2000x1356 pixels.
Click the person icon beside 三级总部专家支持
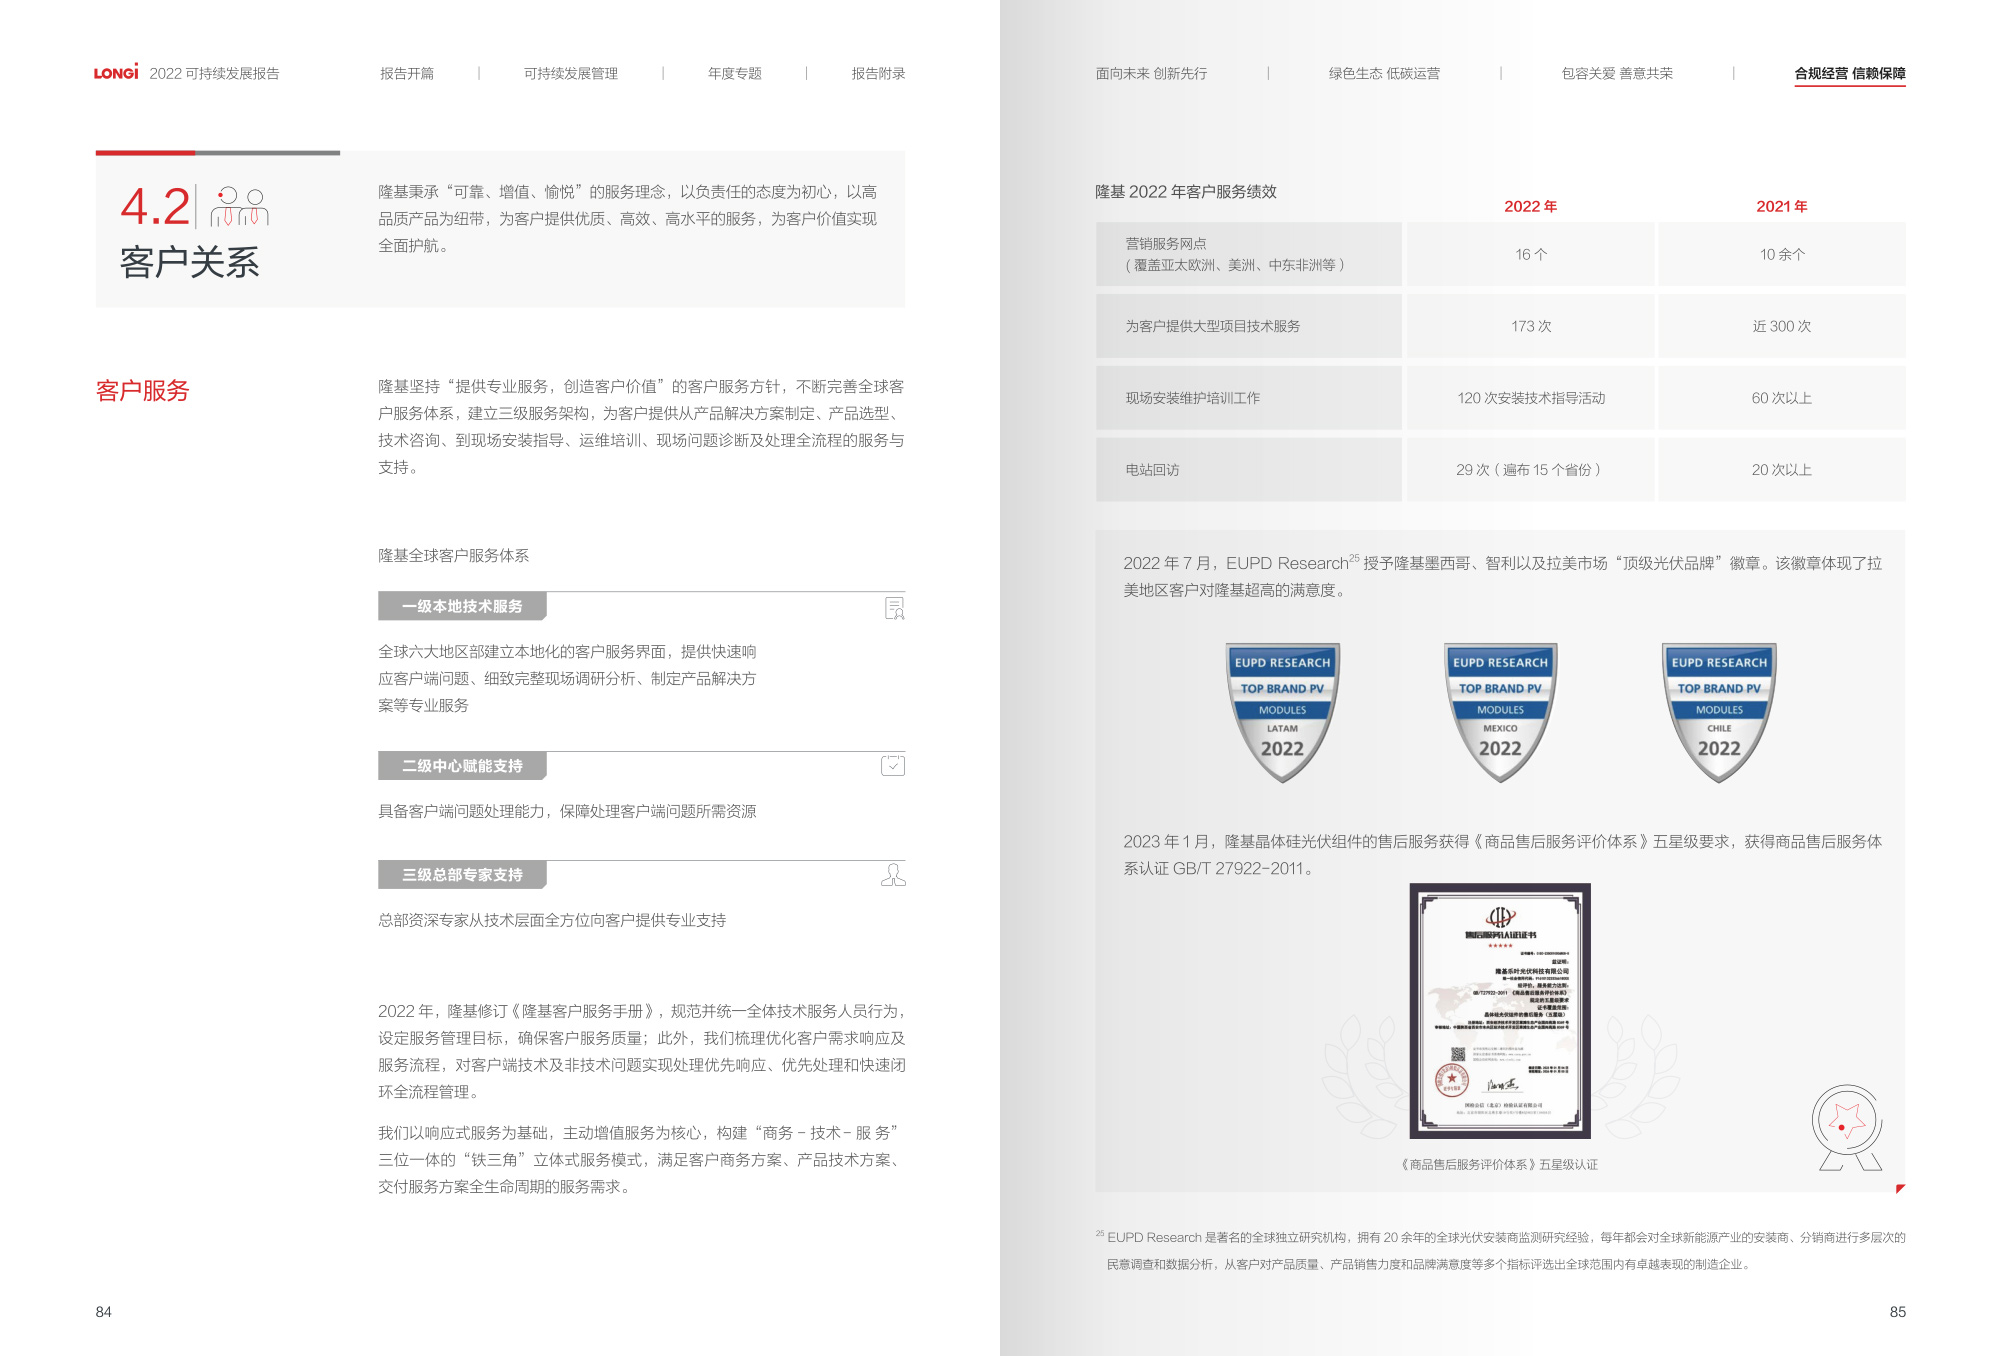[x=893, y=875]
